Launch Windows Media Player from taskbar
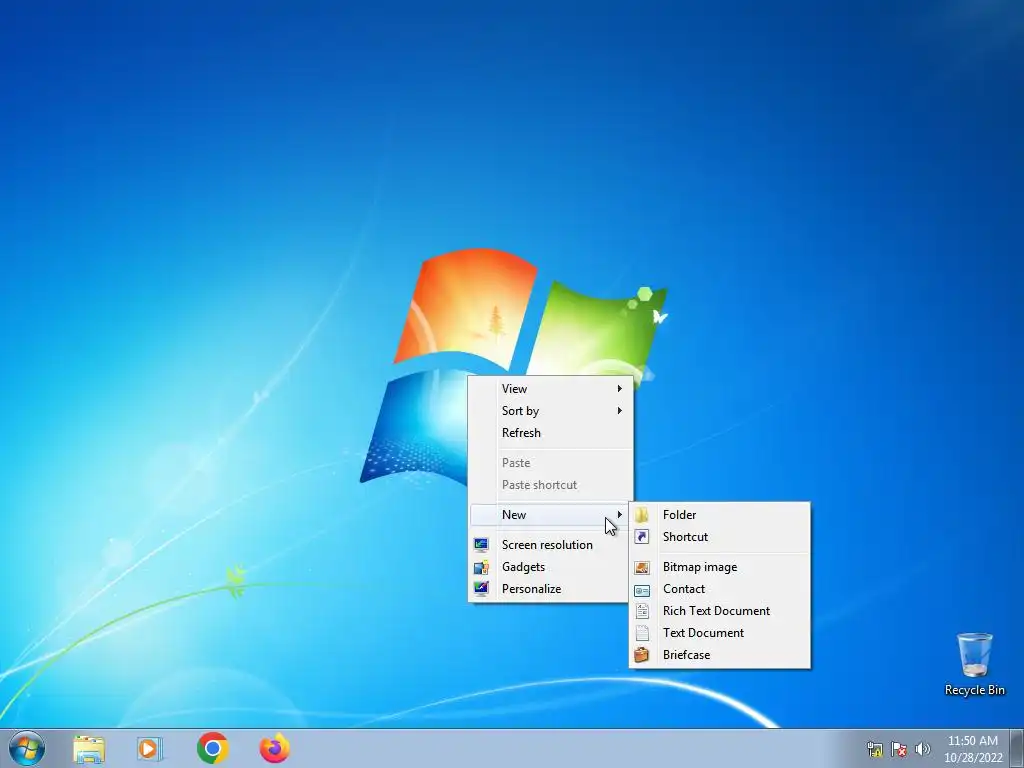 (x=150, y=749)
